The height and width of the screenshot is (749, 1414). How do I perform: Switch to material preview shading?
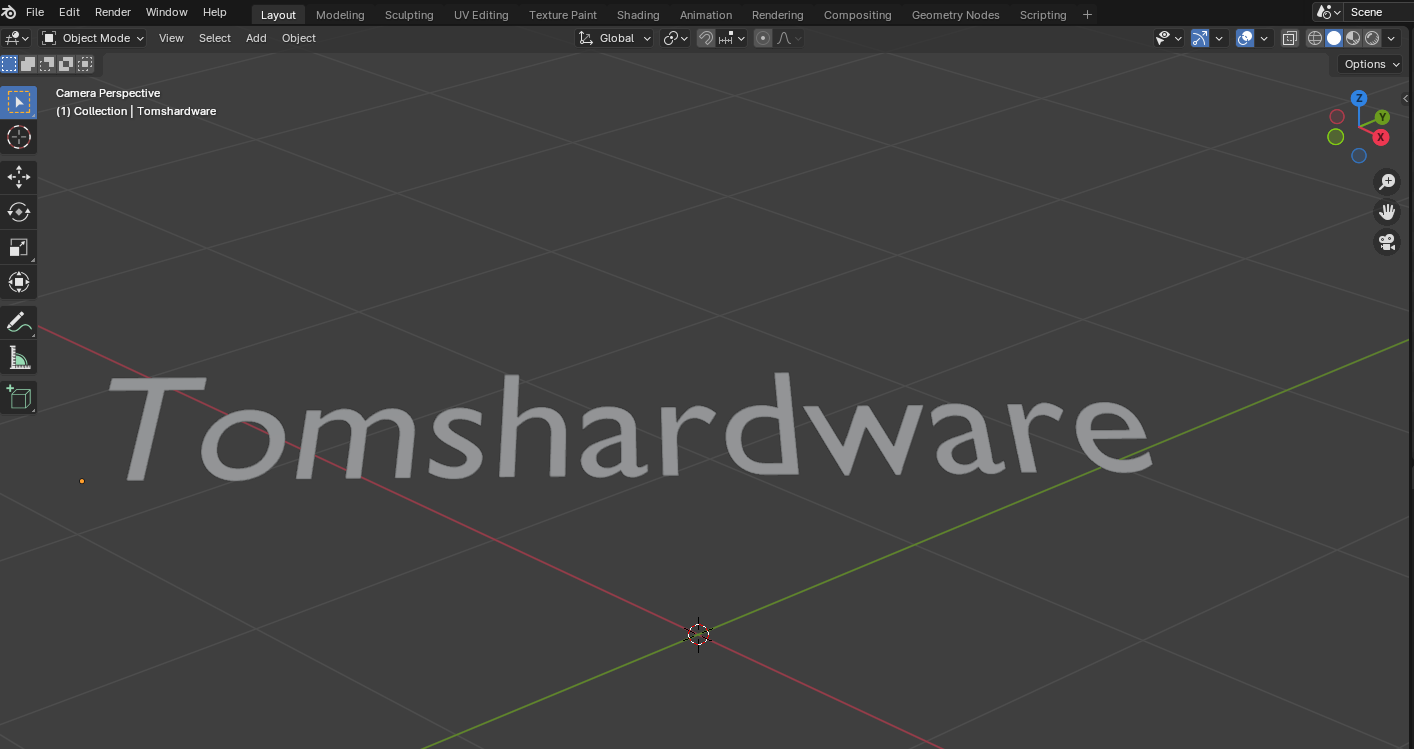[1353, 38]
